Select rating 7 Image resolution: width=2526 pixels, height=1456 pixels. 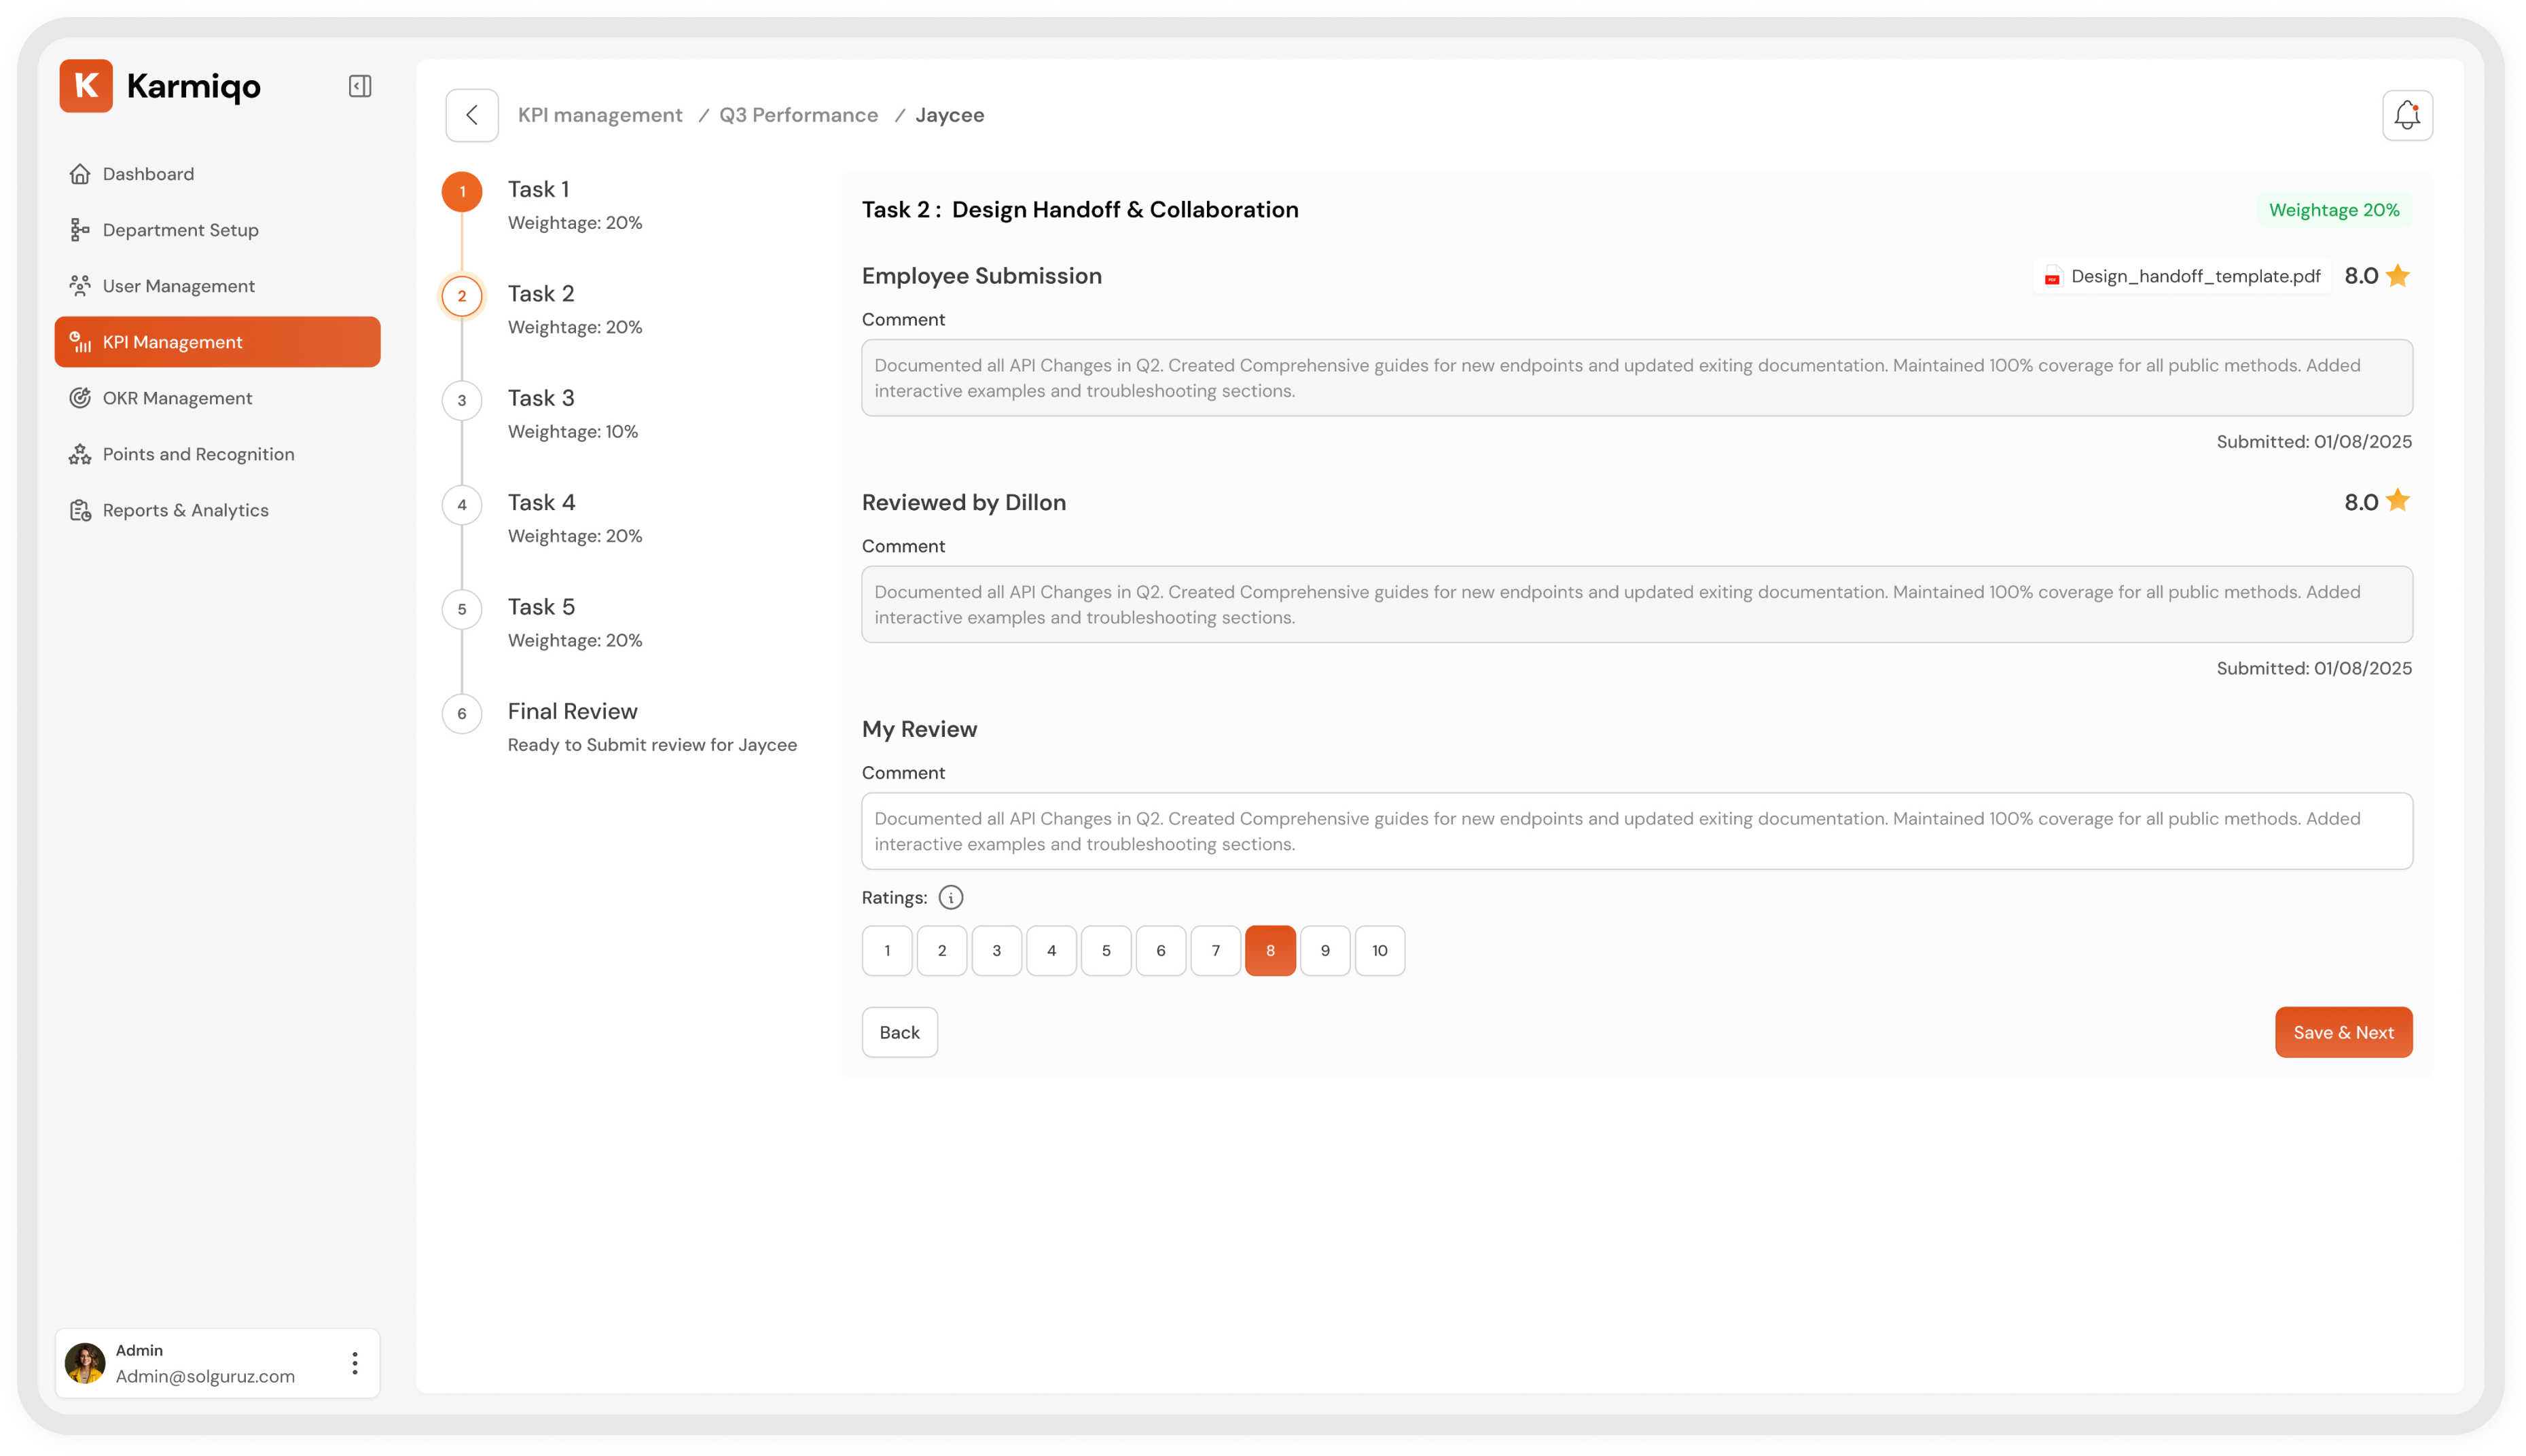[x=1216, y=950]
